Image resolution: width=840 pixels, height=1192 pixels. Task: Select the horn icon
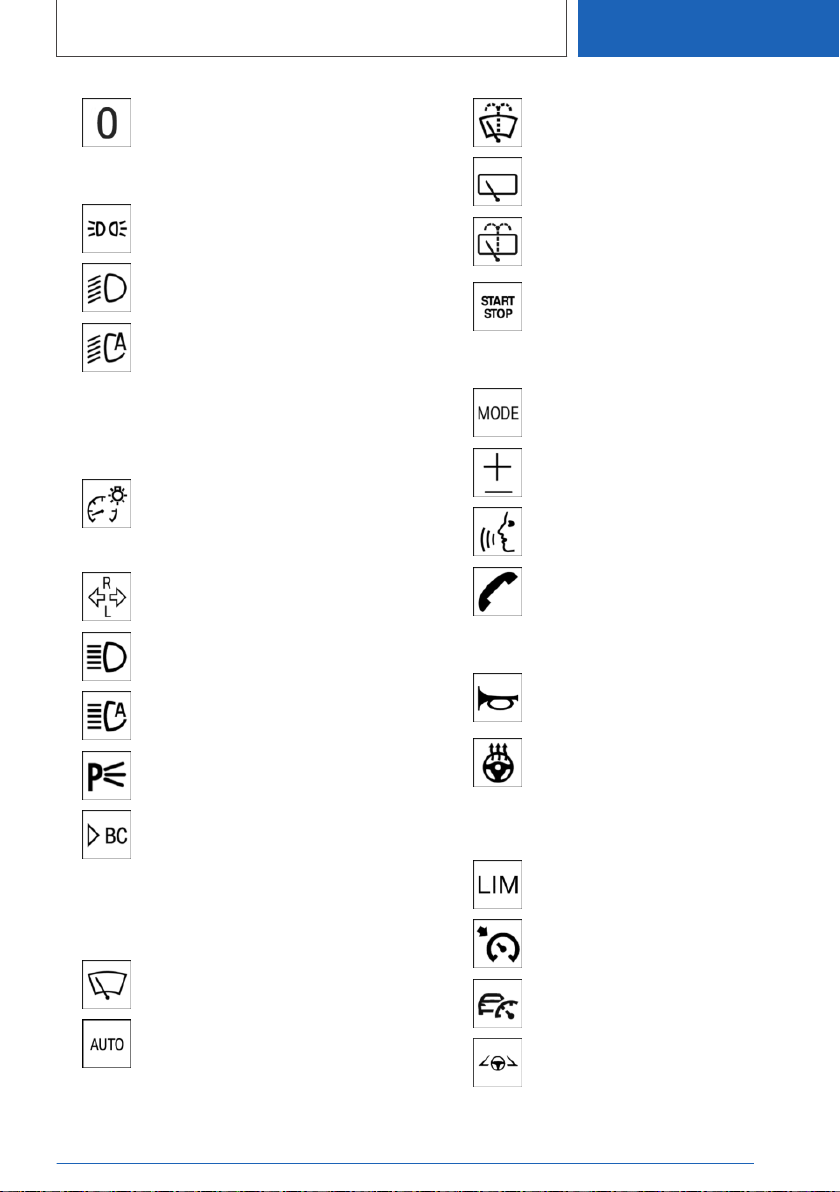[497, 697]
